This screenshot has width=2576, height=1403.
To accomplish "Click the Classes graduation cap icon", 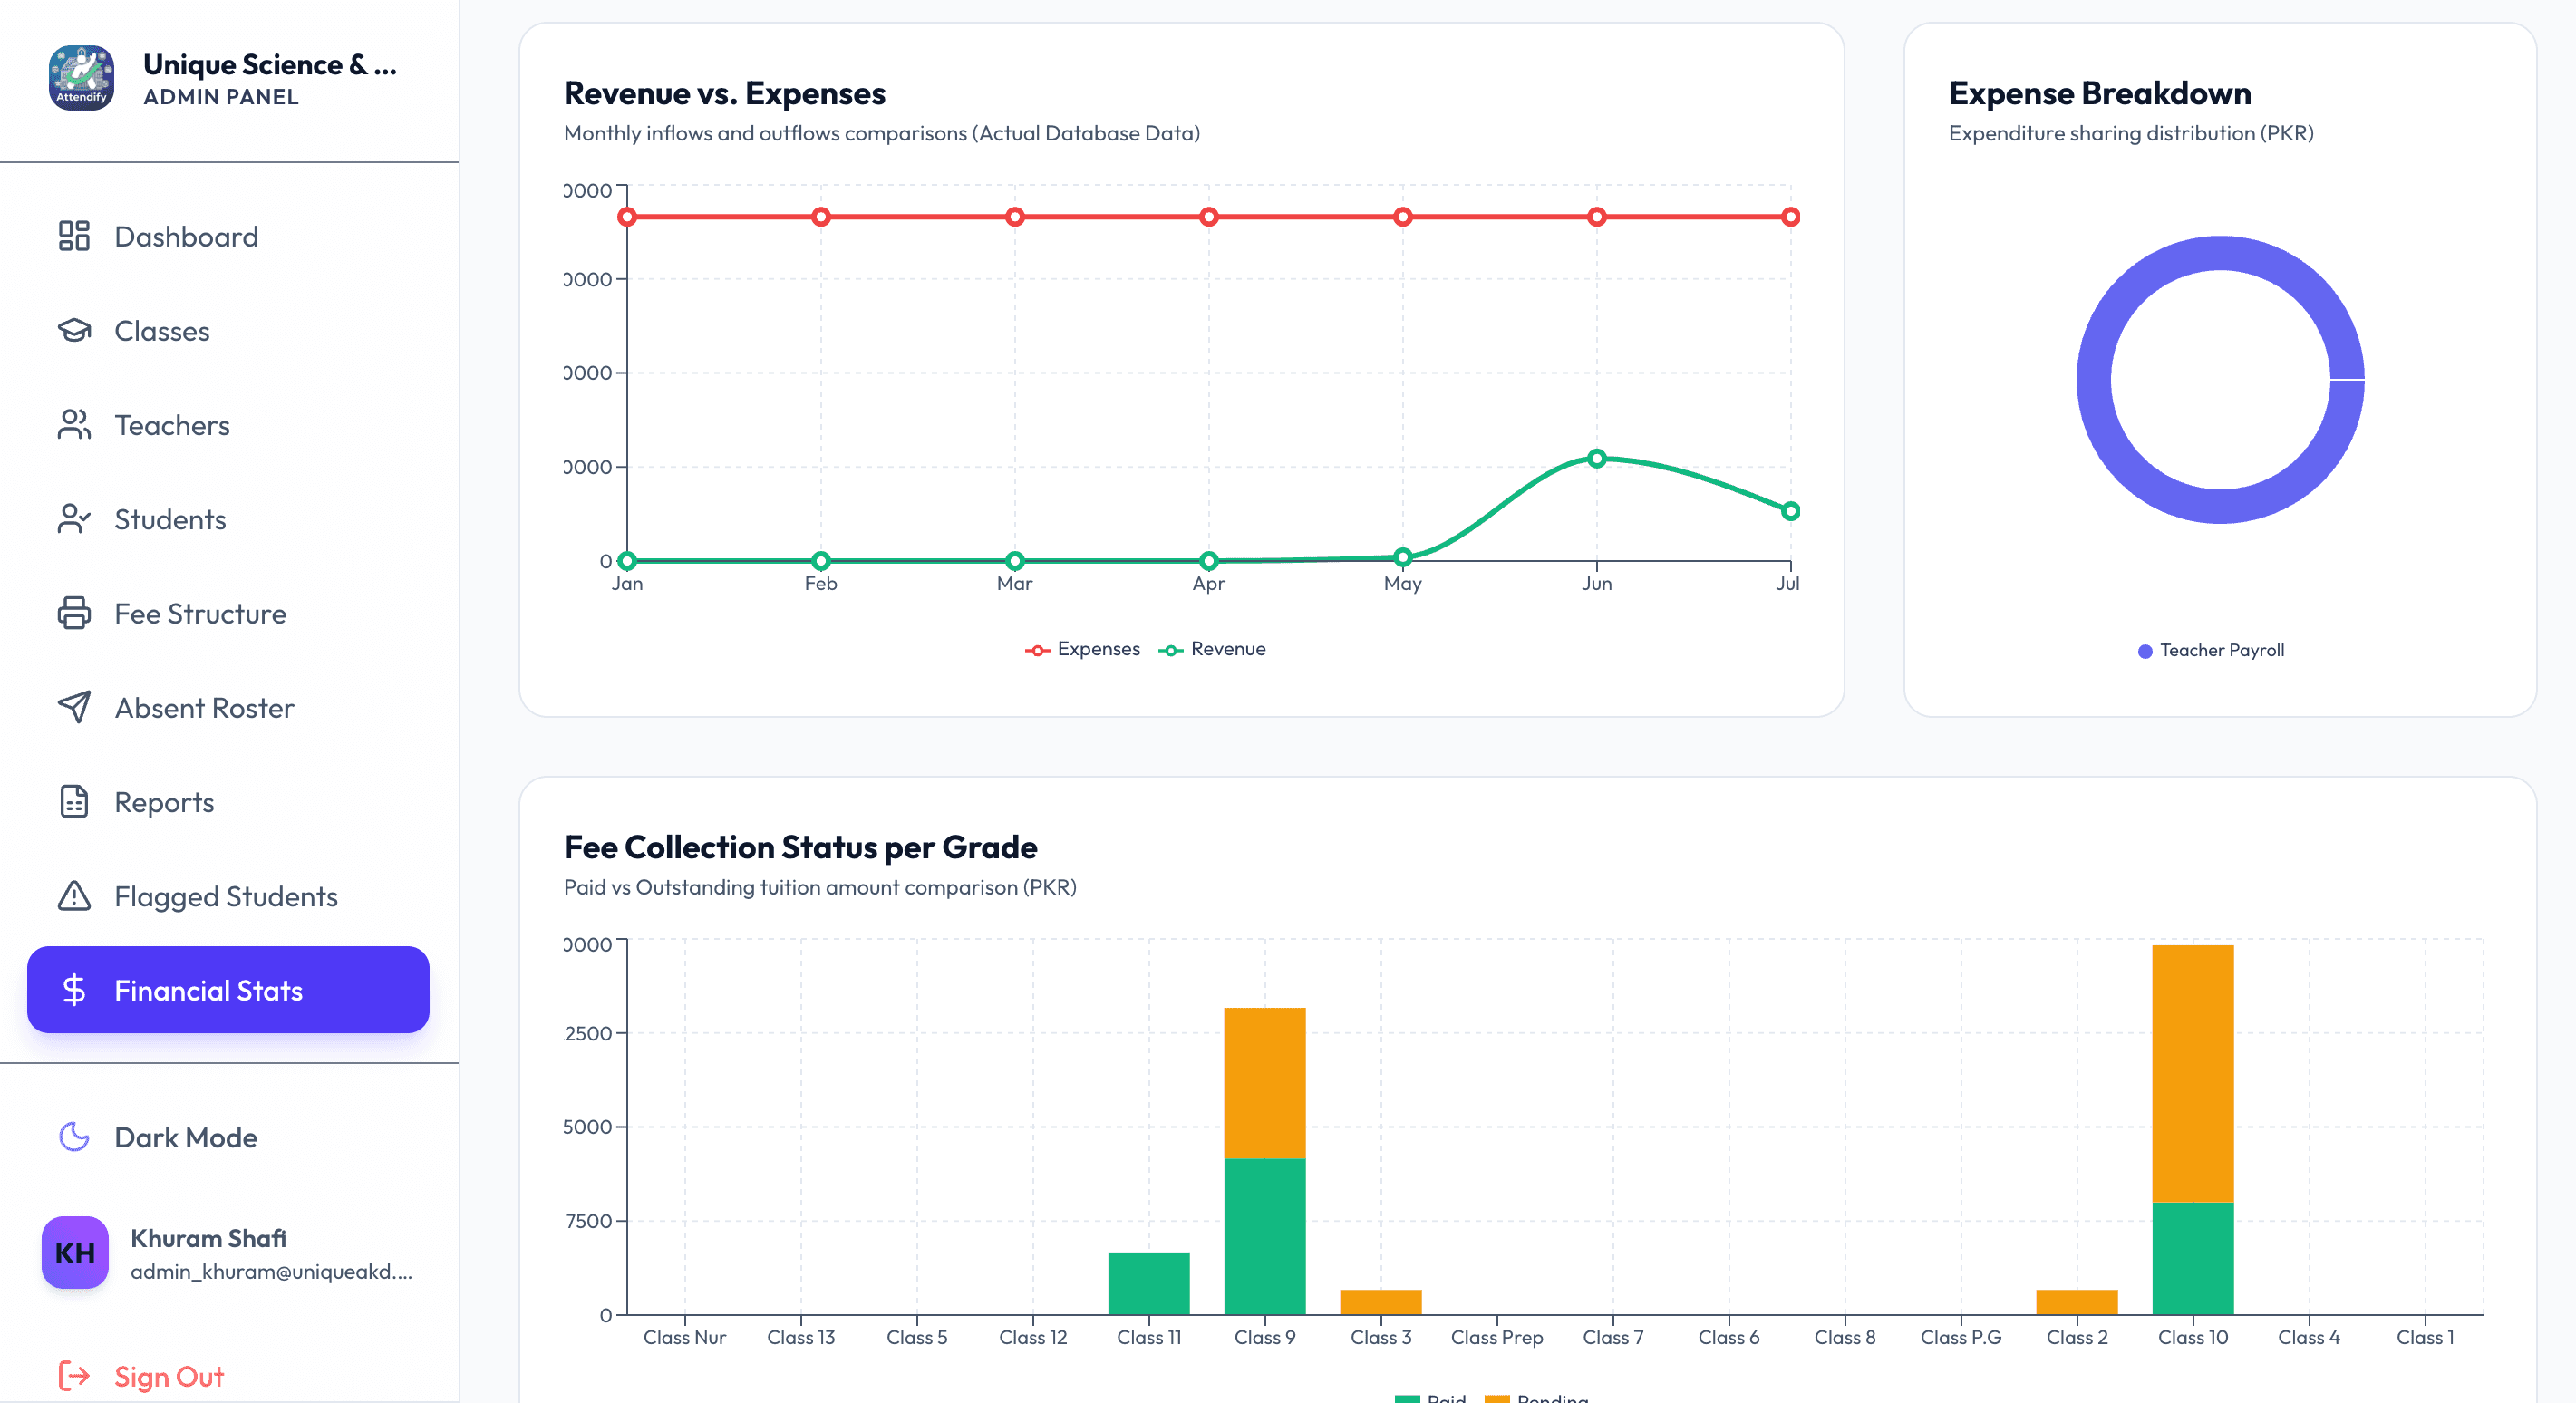I will click(74, 330).
